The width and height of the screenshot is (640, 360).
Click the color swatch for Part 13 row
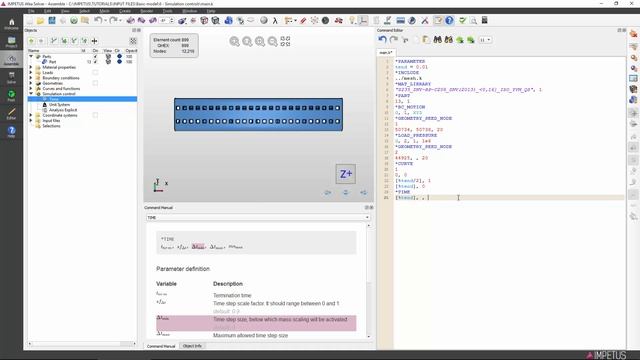(119, 62)
